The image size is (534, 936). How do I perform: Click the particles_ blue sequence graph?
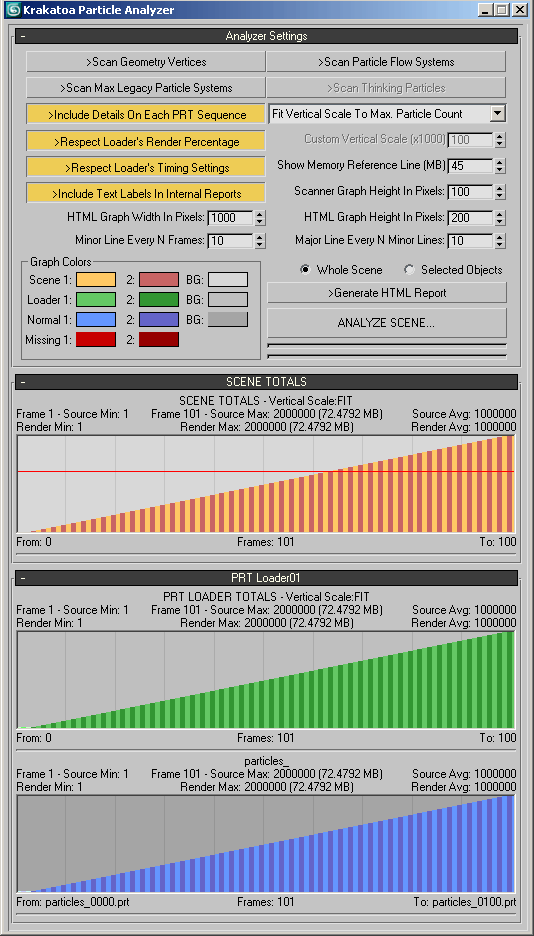(266, 844)
